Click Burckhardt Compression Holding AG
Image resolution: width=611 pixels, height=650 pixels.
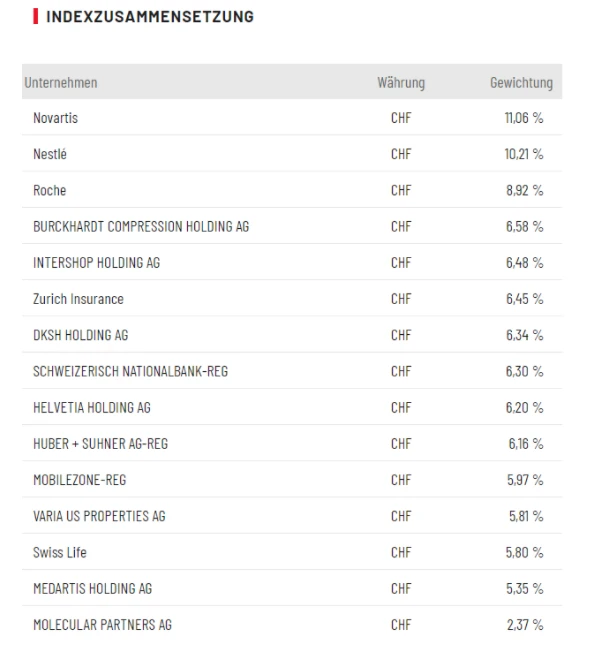[x=141, y=227]
